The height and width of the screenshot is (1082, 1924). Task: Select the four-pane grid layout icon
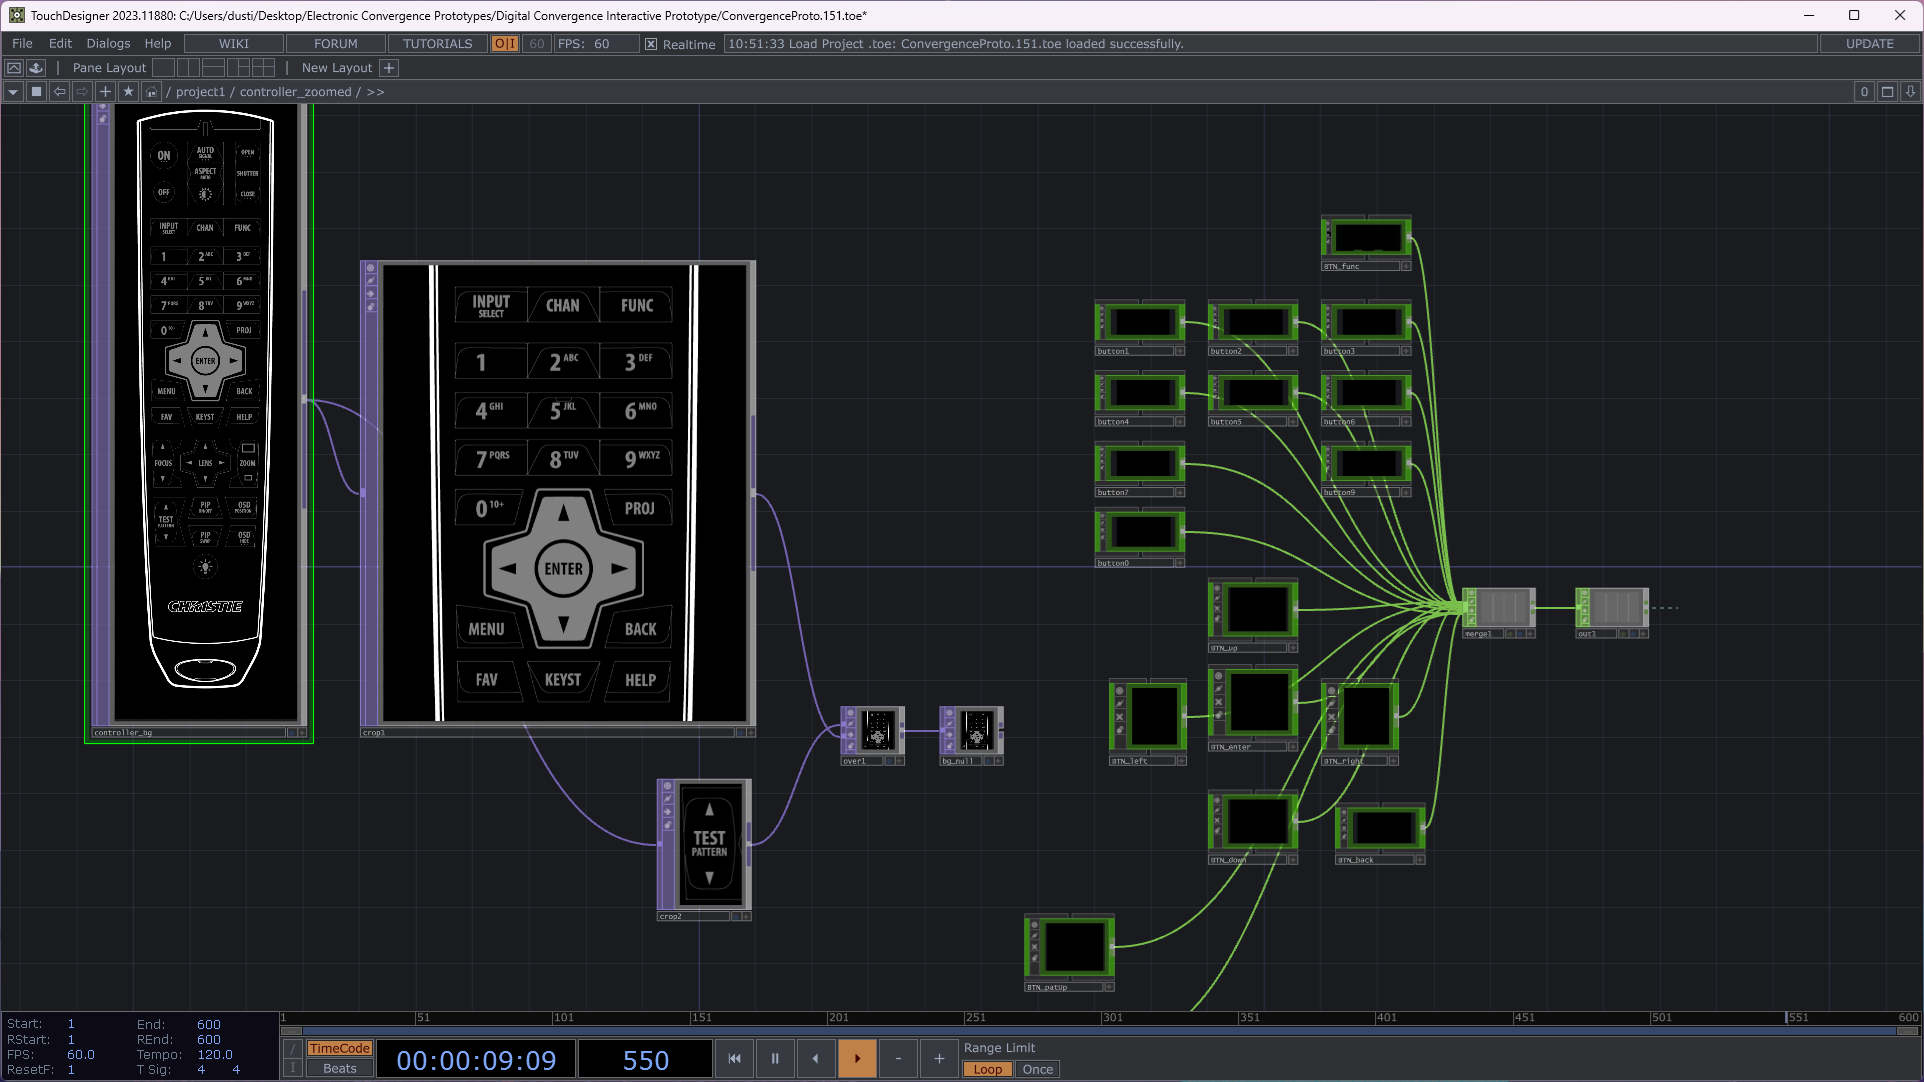[263, 68]
